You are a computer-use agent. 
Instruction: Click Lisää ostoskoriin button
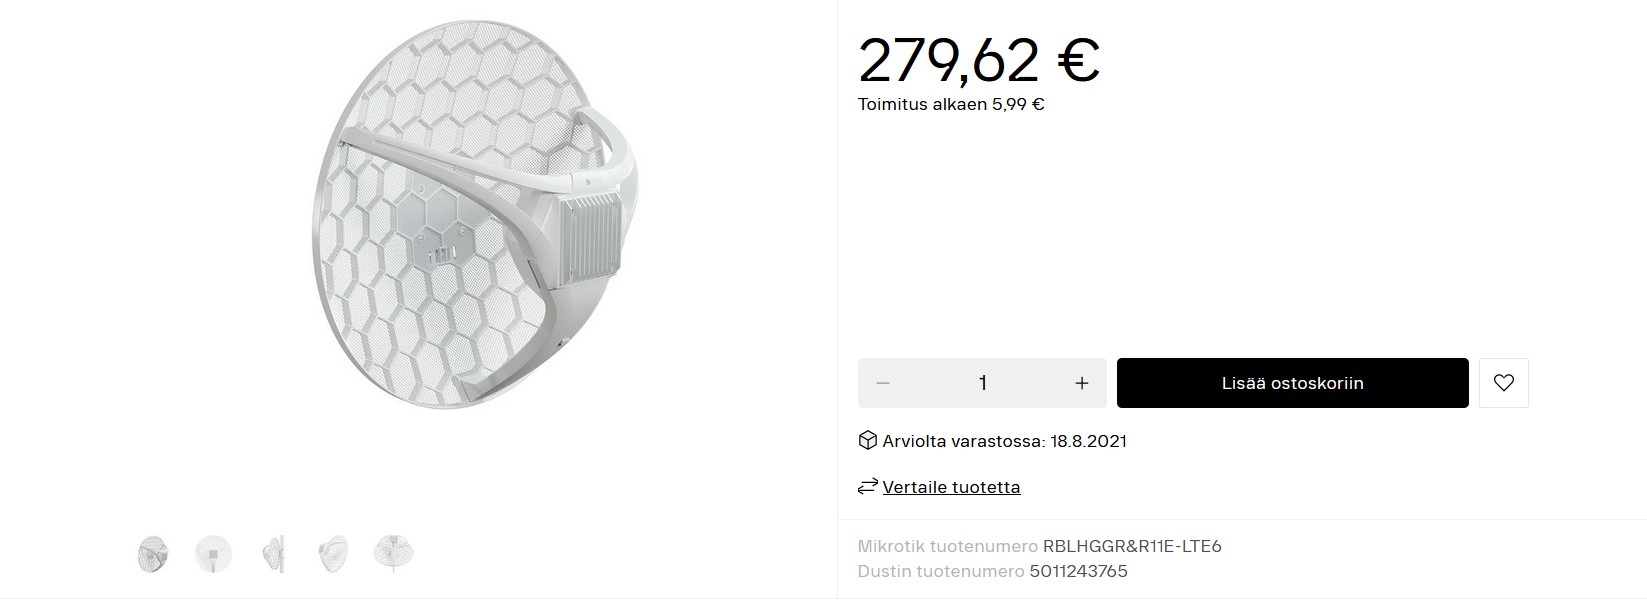click(x=1292, y=383)
